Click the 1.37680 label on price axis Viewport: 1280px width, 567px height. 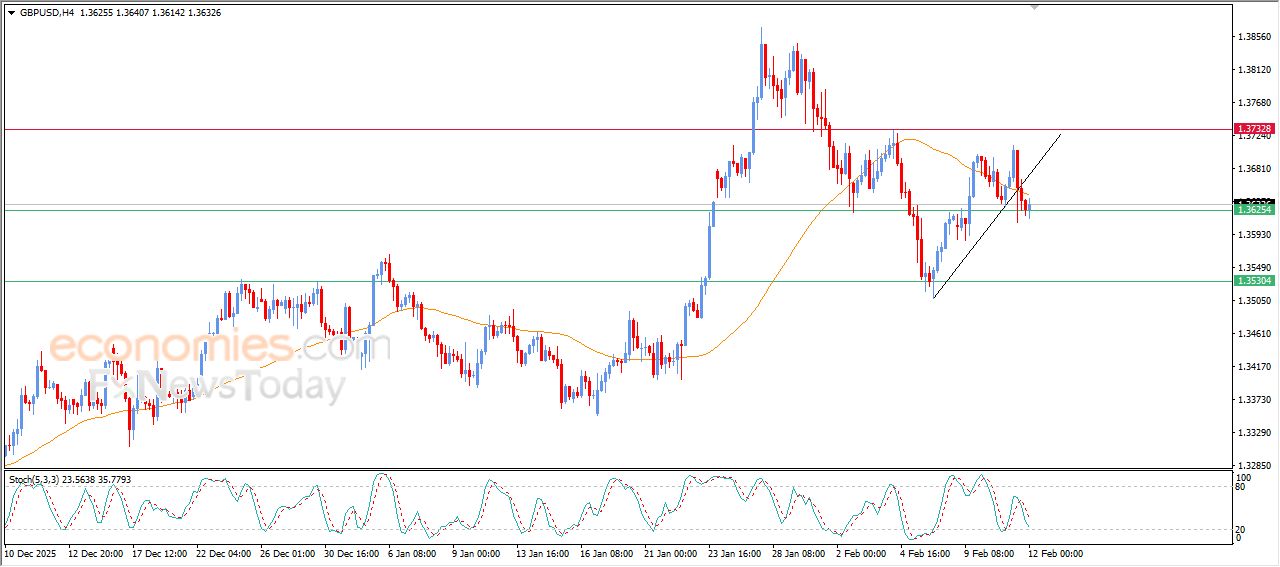click(1254, 103)
